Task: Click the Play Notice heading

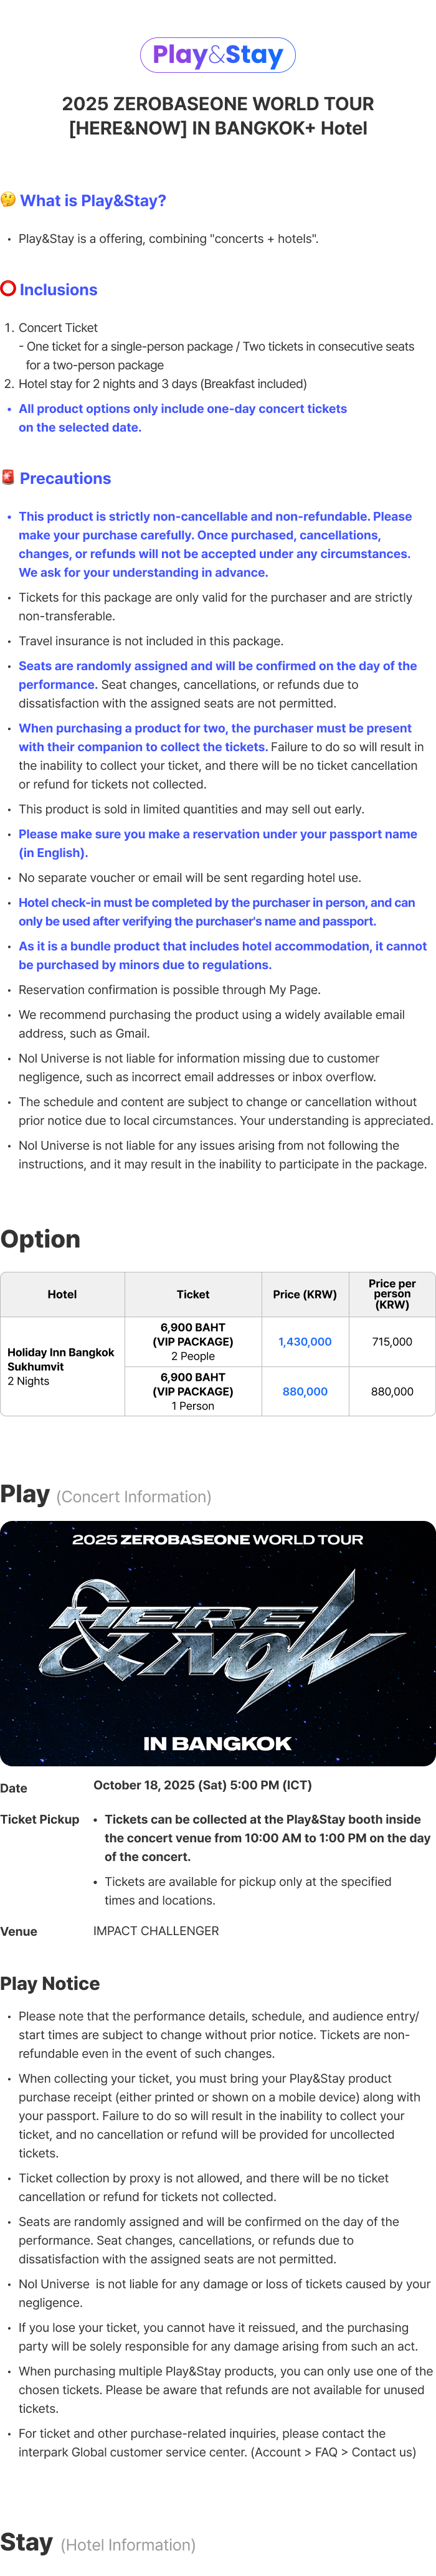Action: pyautogui.click(x=50, y=1983)
